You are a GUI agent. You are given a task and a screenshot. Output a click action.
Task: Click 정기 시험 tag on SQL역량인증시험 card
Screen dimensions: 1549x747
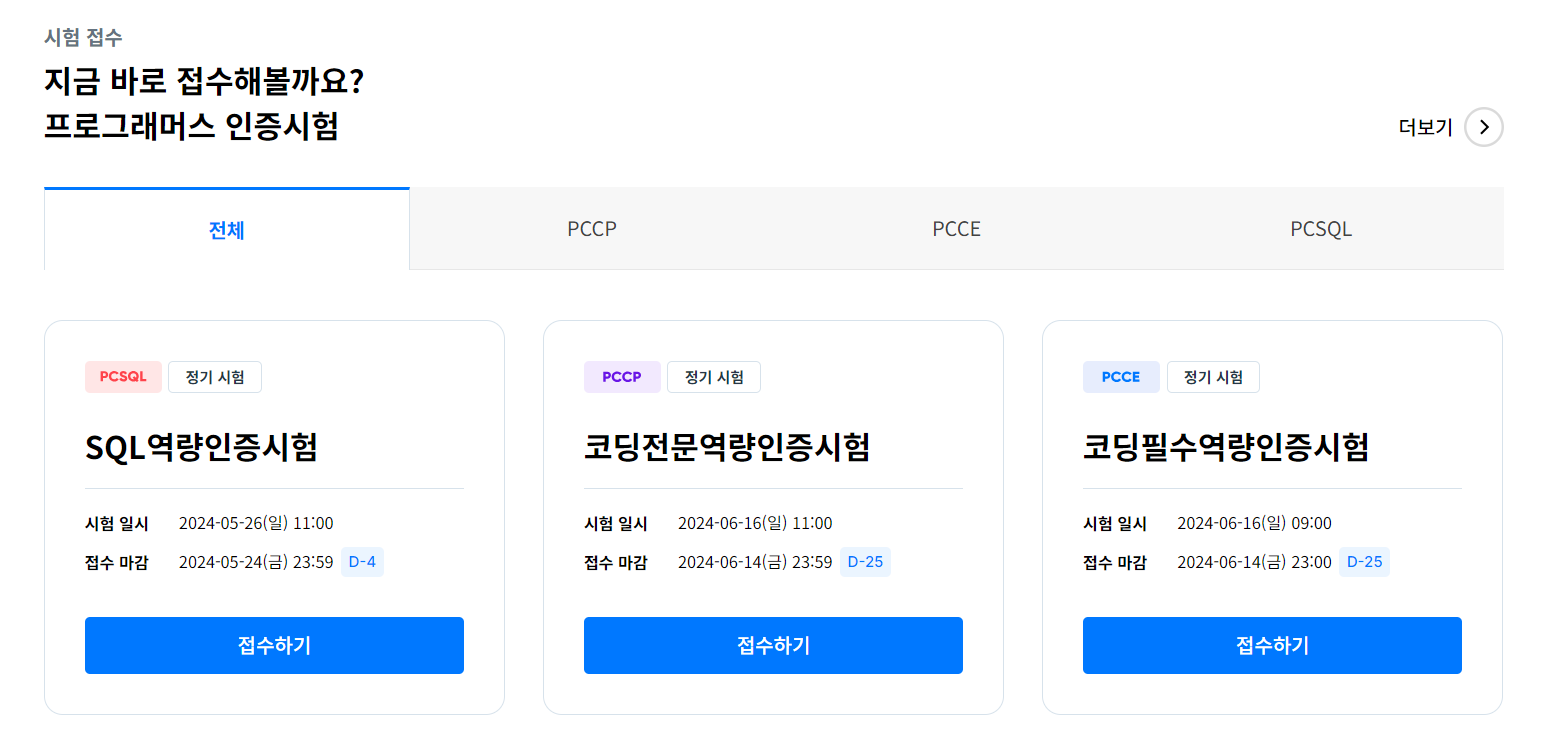point(215,377)
